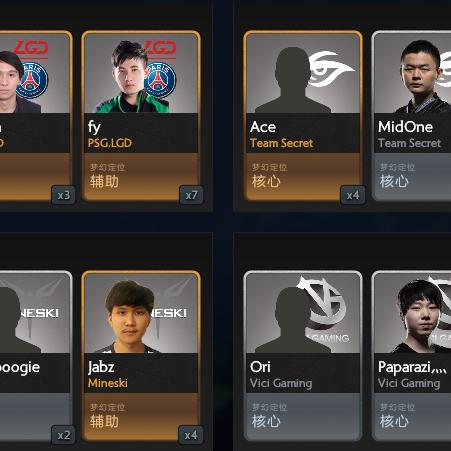
Task: Open the Ori Vici Gaming card
Action: pyautogui.click(x=303, y=356)
